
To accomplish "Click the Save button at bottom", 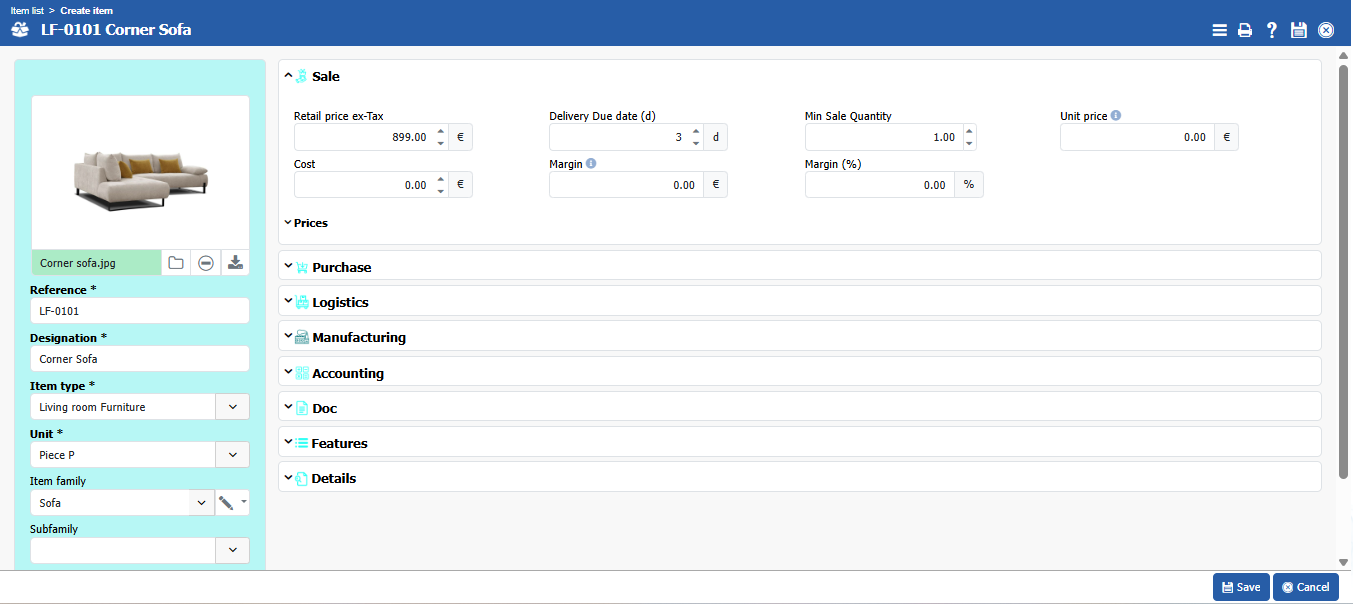I will 1240,587.
